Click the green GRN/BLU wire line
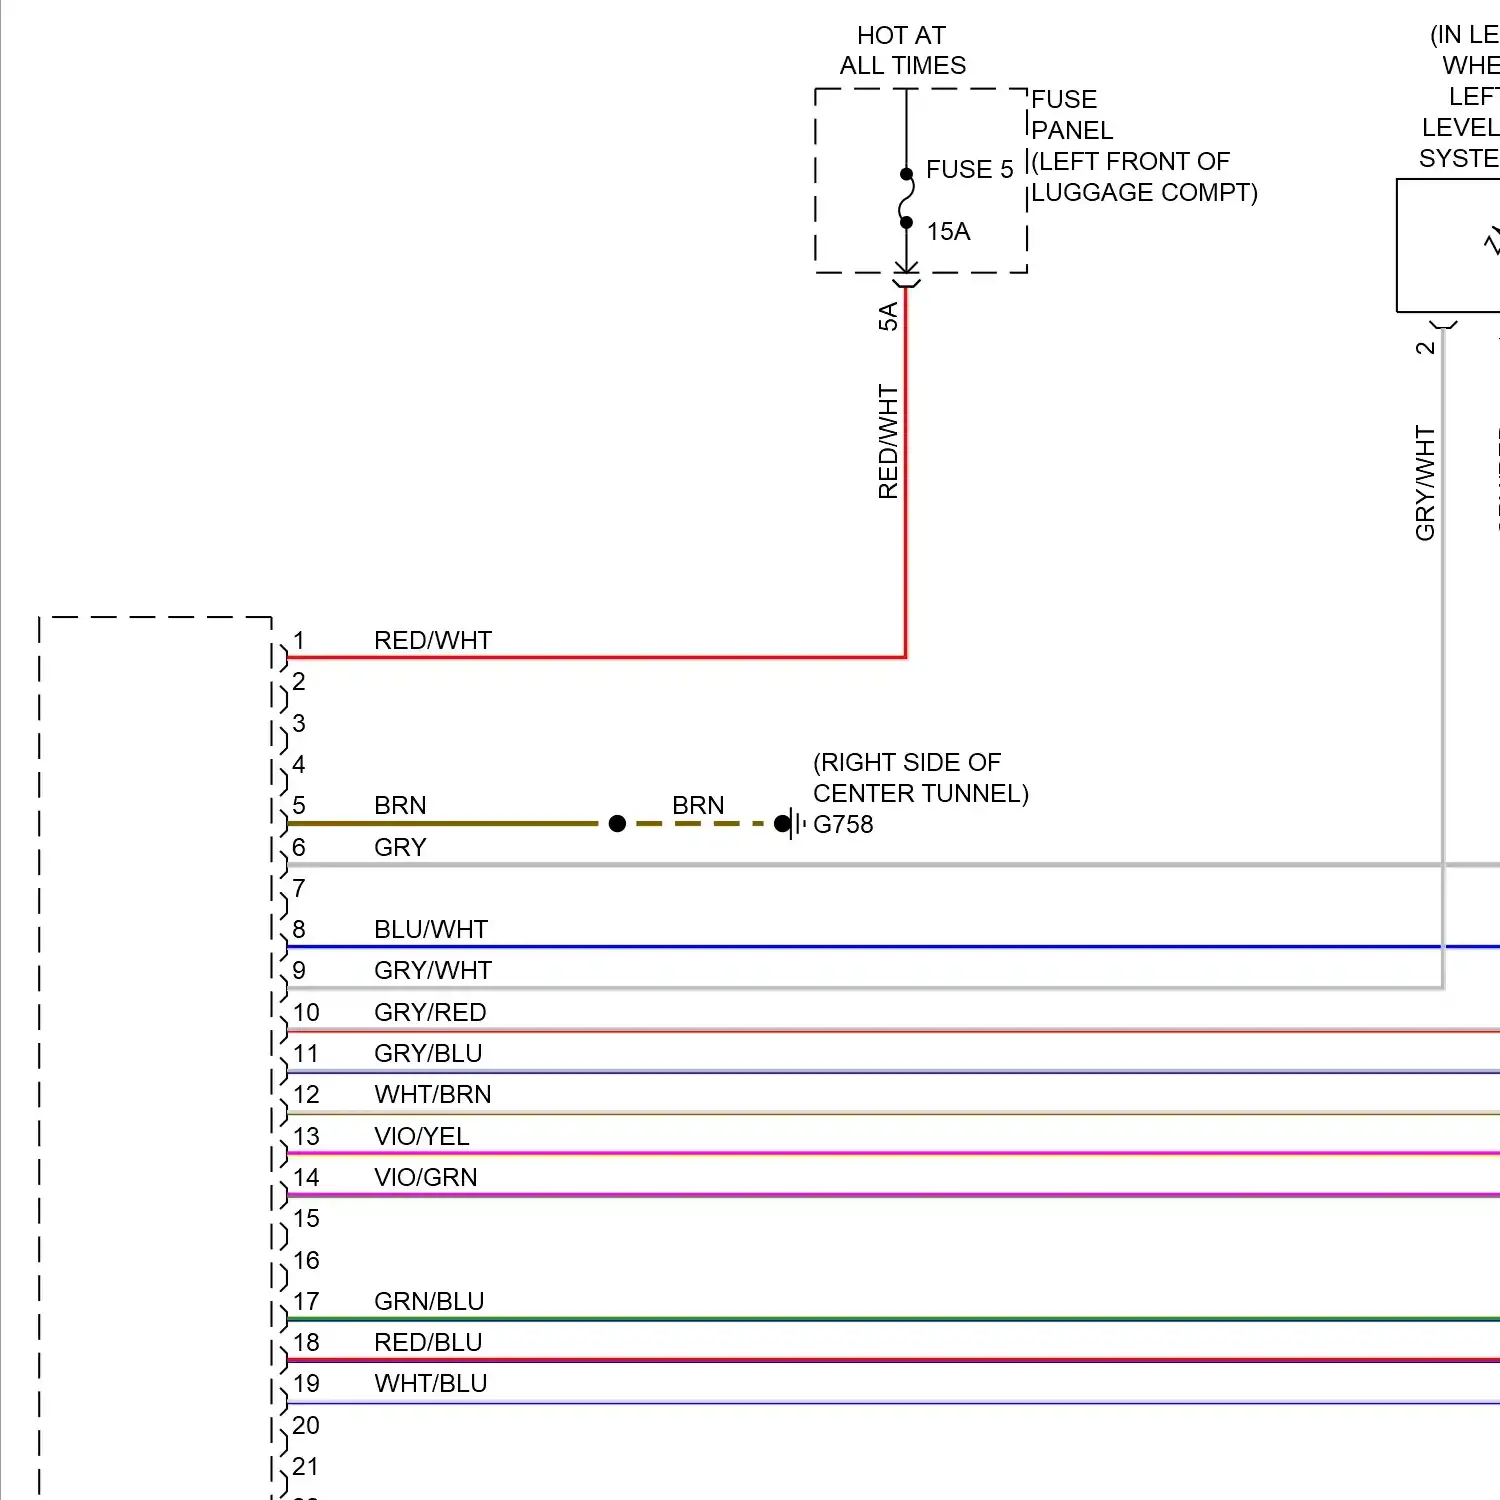 [893, 1319]
